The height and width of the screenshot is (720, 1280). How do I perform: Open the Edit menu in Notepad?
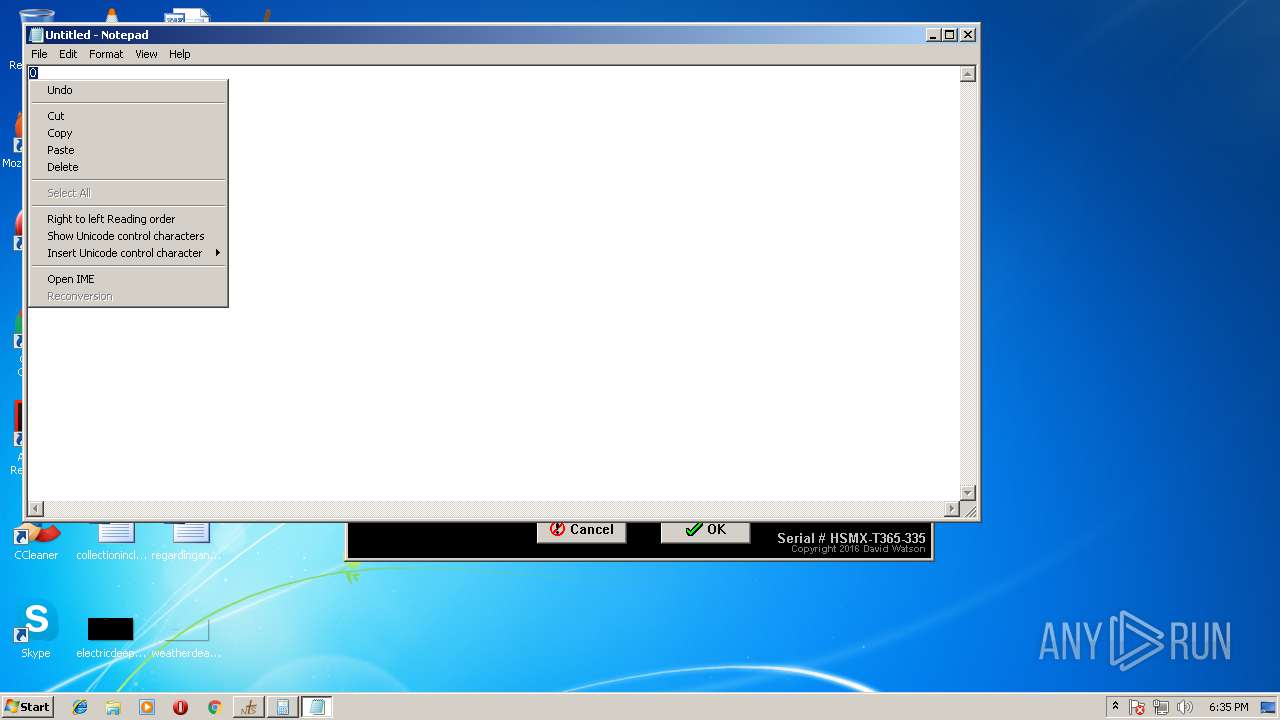[68, 54]
